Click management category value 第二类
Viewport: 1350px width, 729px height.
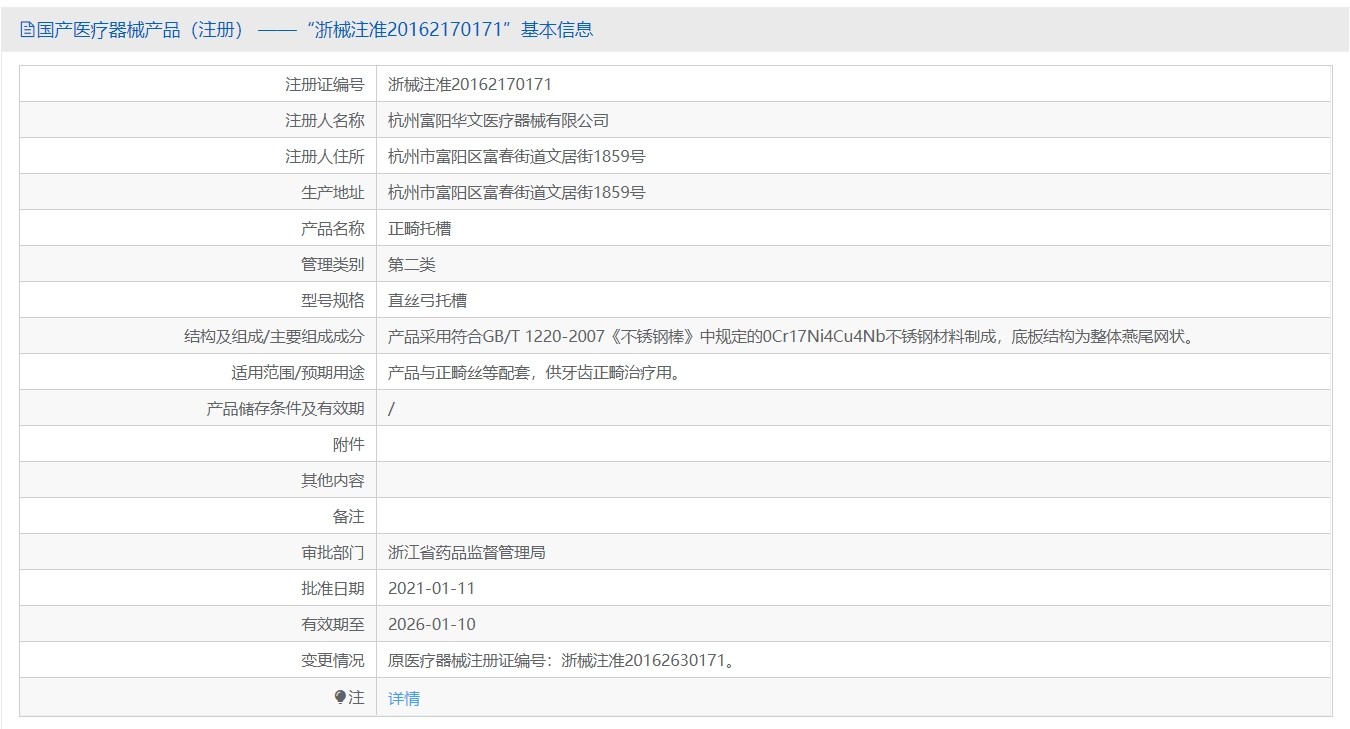412,264
